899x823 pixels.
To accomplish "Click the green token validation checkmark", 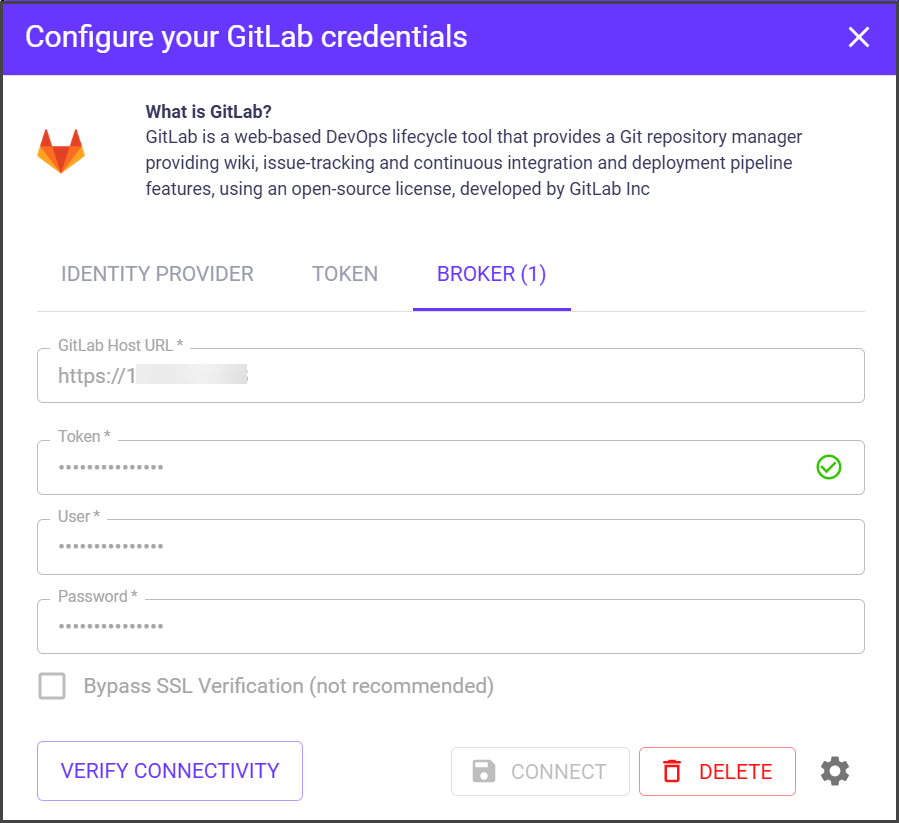I will coord(828,467).
